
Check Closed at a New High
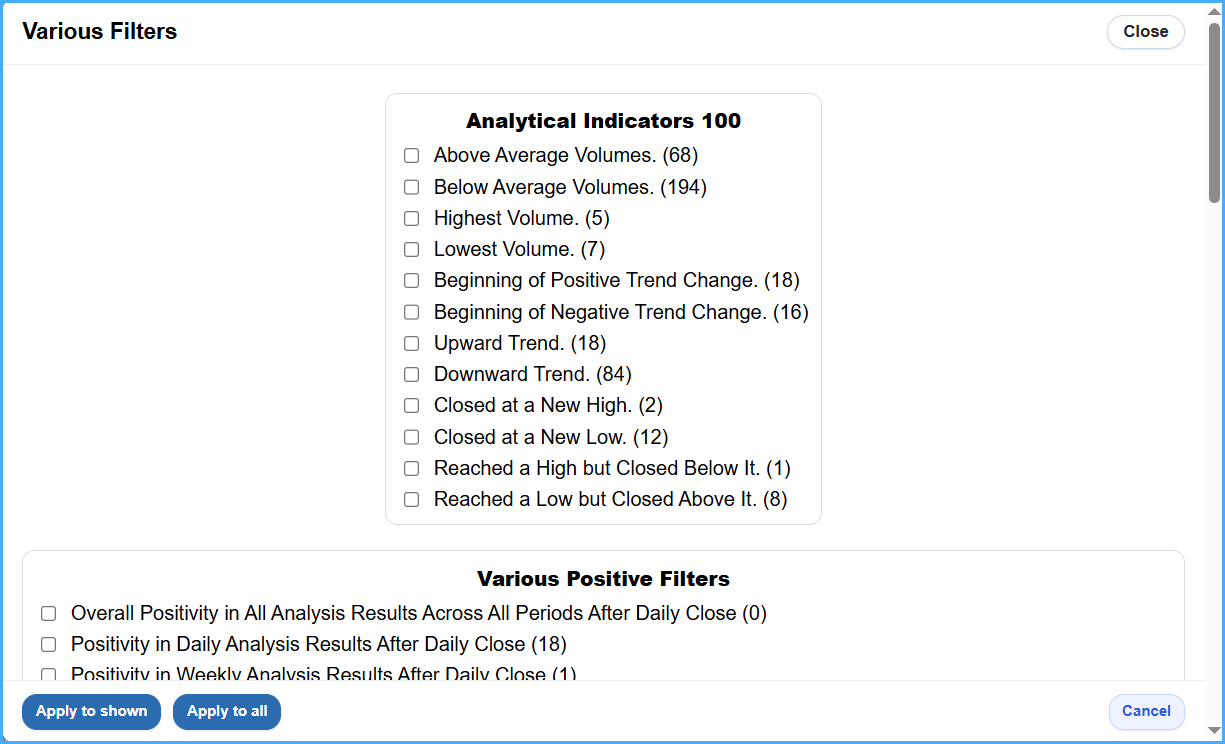(411, 406)
